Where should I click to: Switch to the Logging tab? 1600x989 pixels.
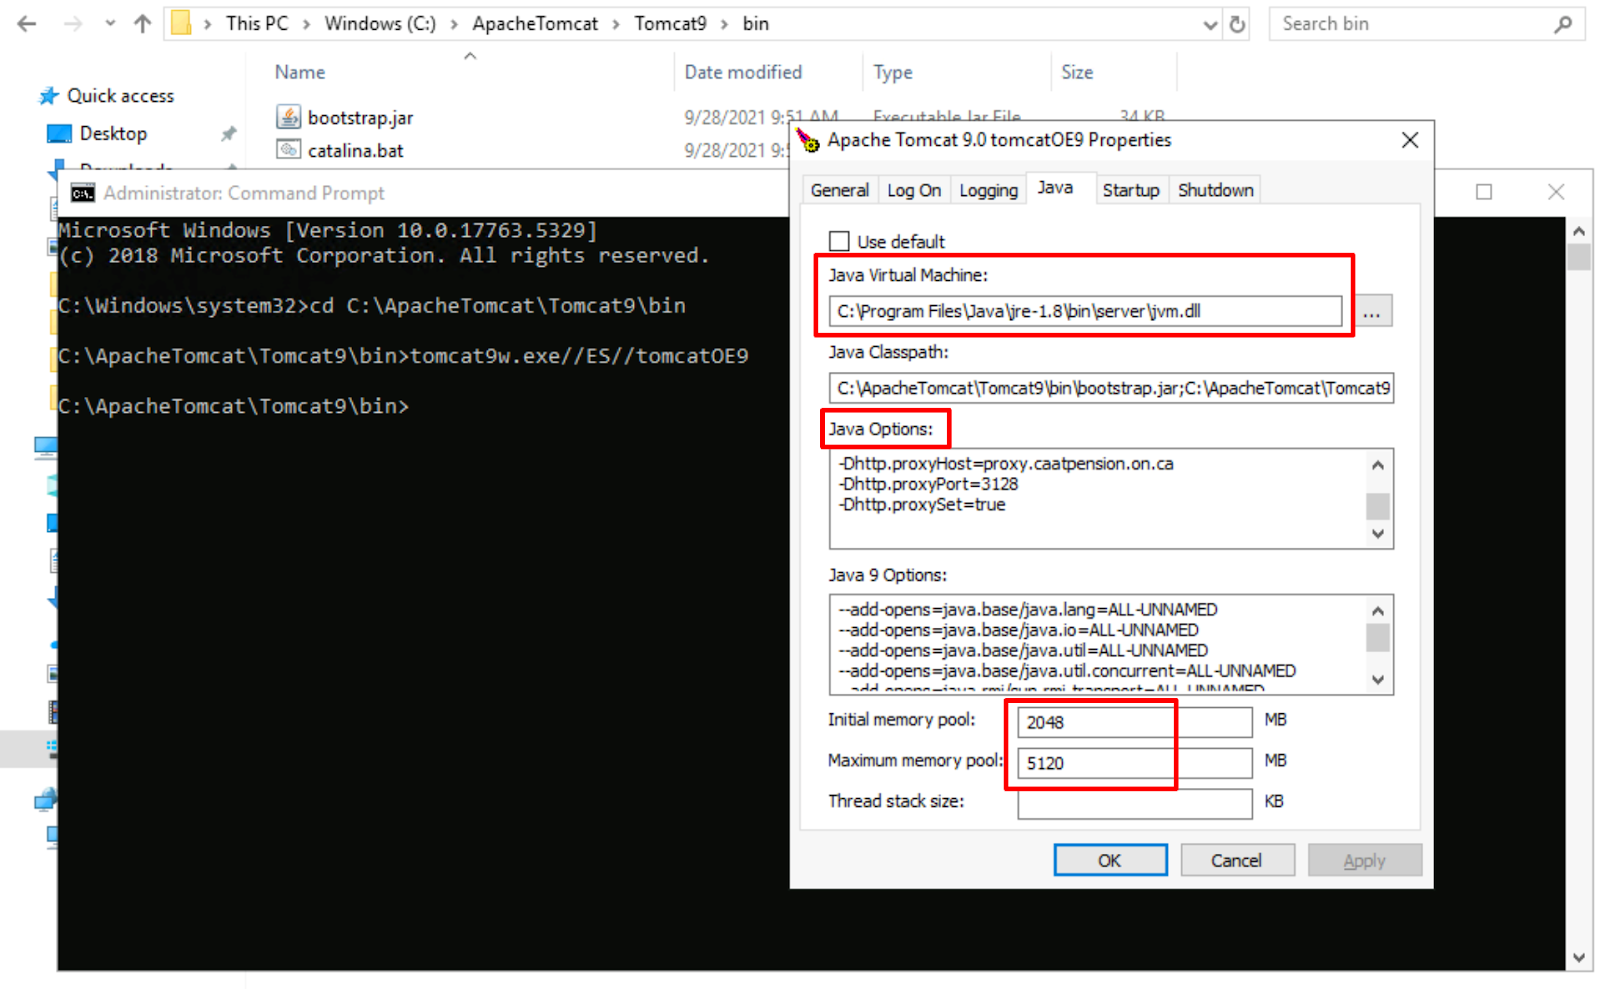[x=988, y=190]
